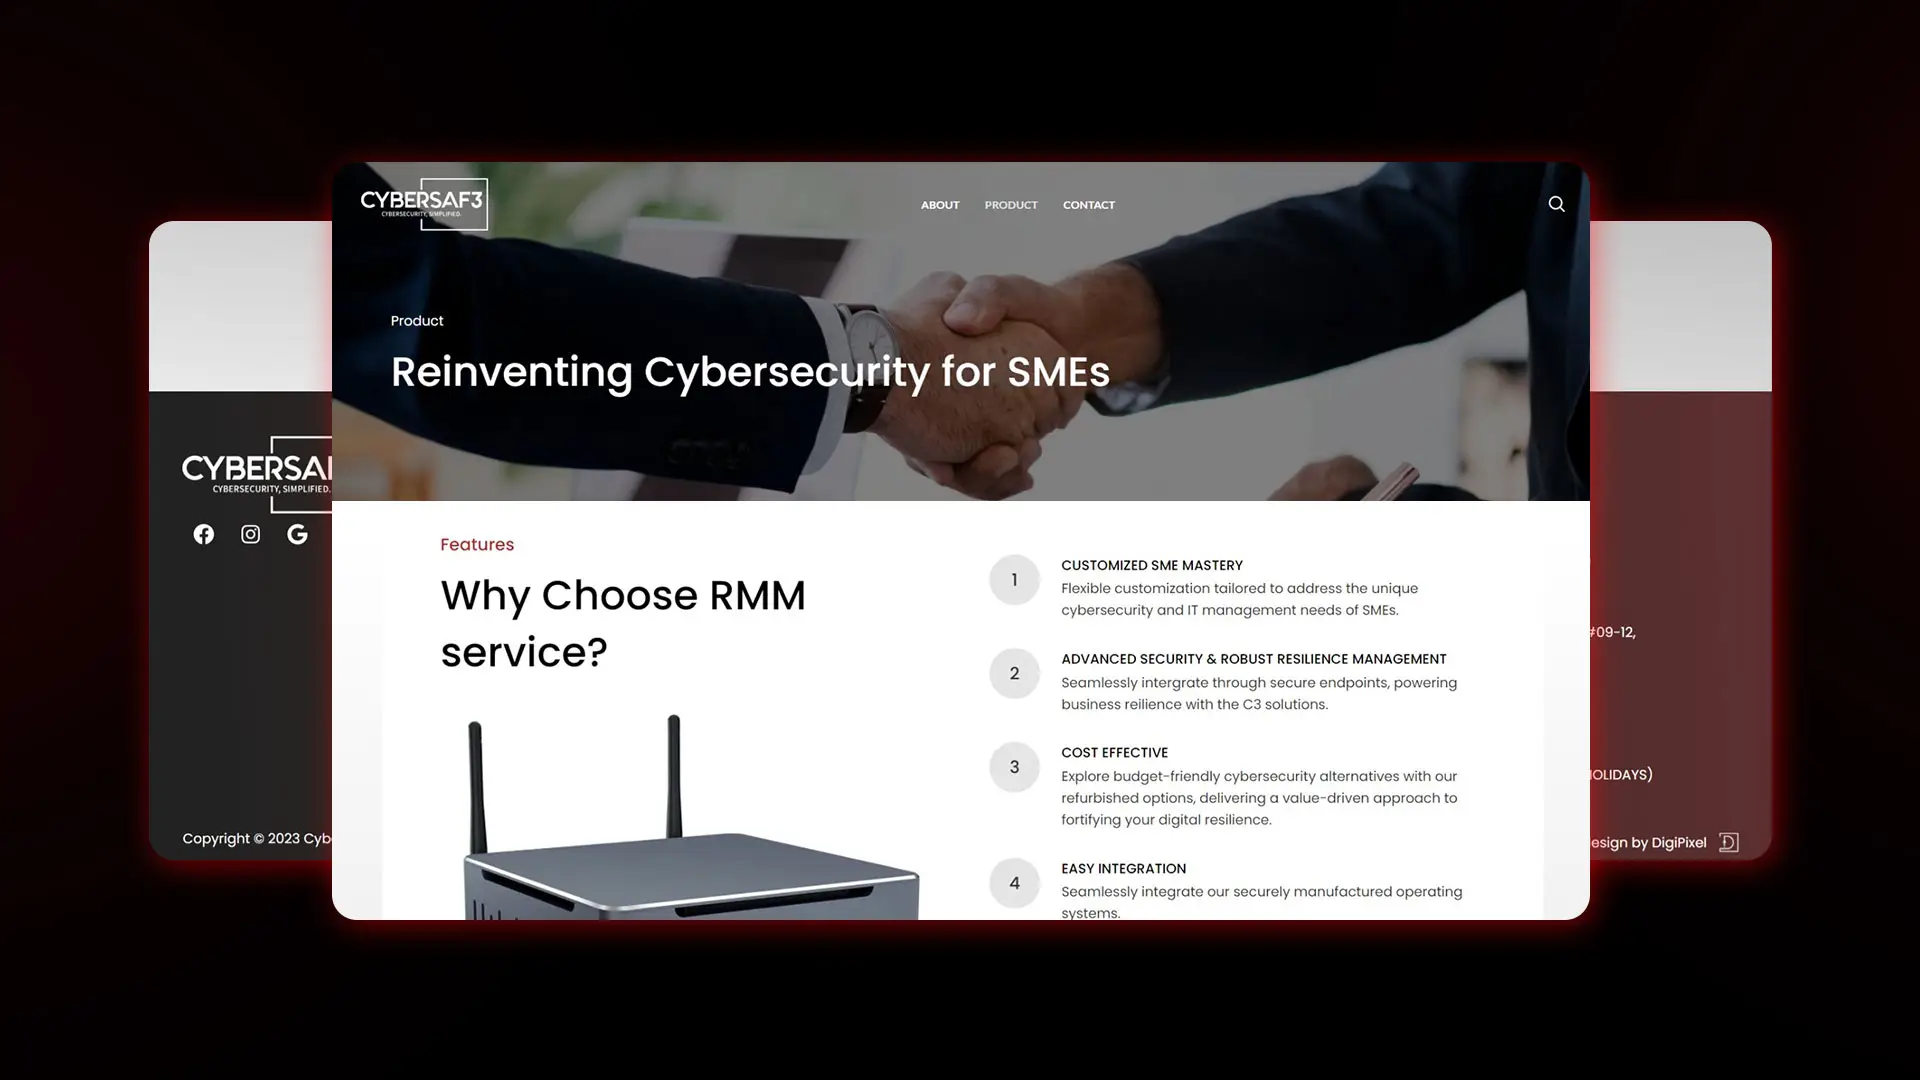1920x1080 pixels.
Task: Click feature number 4 circle icon
Action: (1014, 882)
